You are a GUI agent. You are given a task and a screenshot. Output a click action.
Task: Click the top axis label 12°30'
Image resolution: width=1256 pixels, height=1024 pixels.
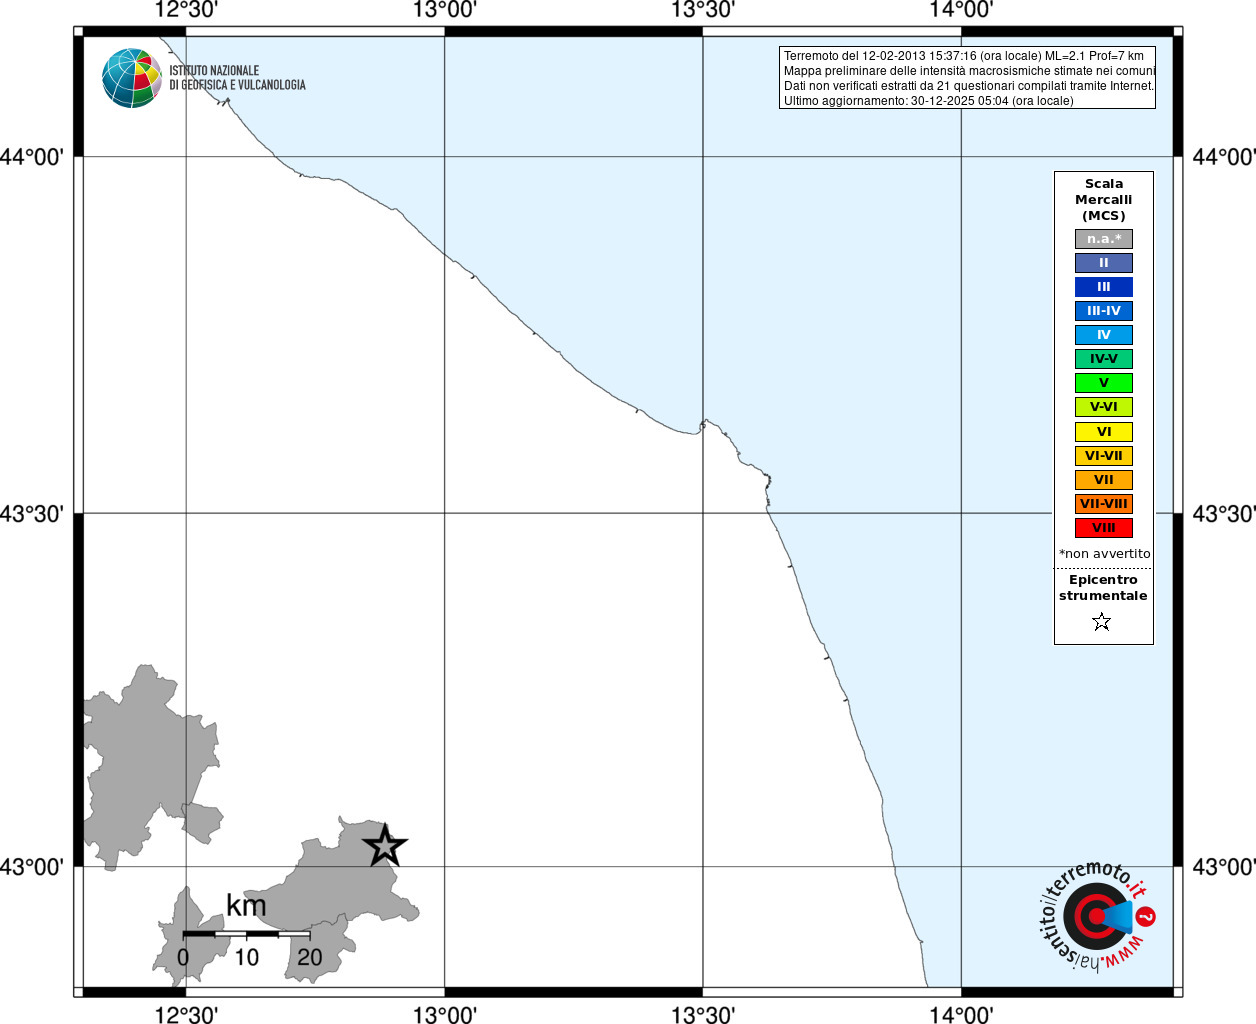[186, 11]
